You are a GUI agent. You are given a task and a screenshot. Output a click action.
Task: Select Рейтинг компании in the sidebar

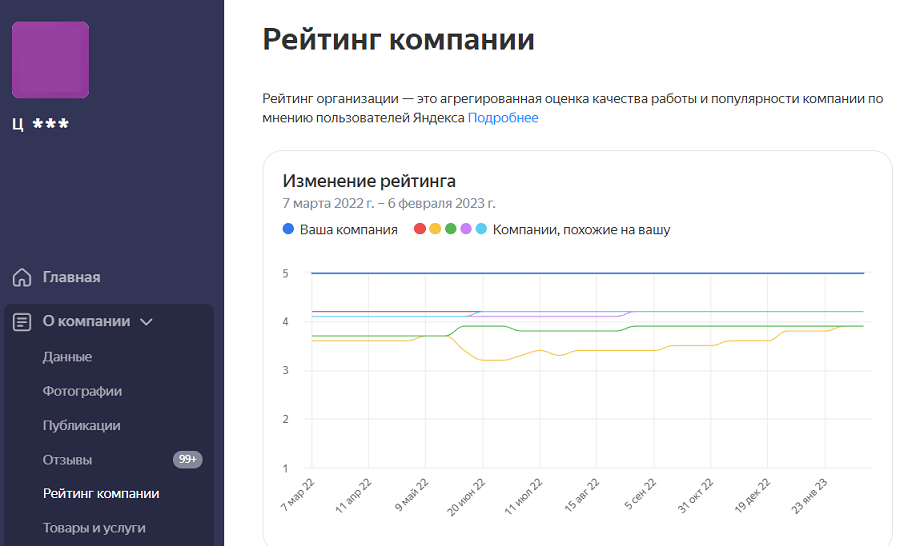[101, 494]
